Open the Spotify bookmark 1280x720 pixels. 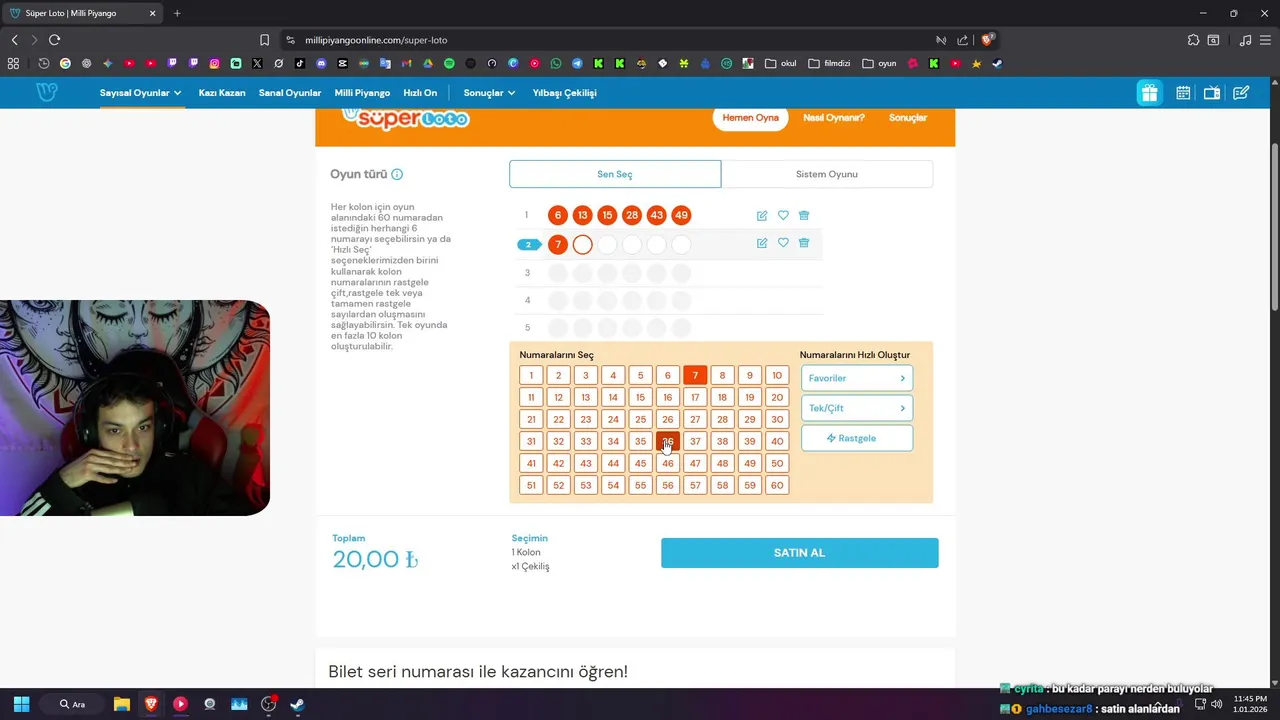[x=449, y=63]
